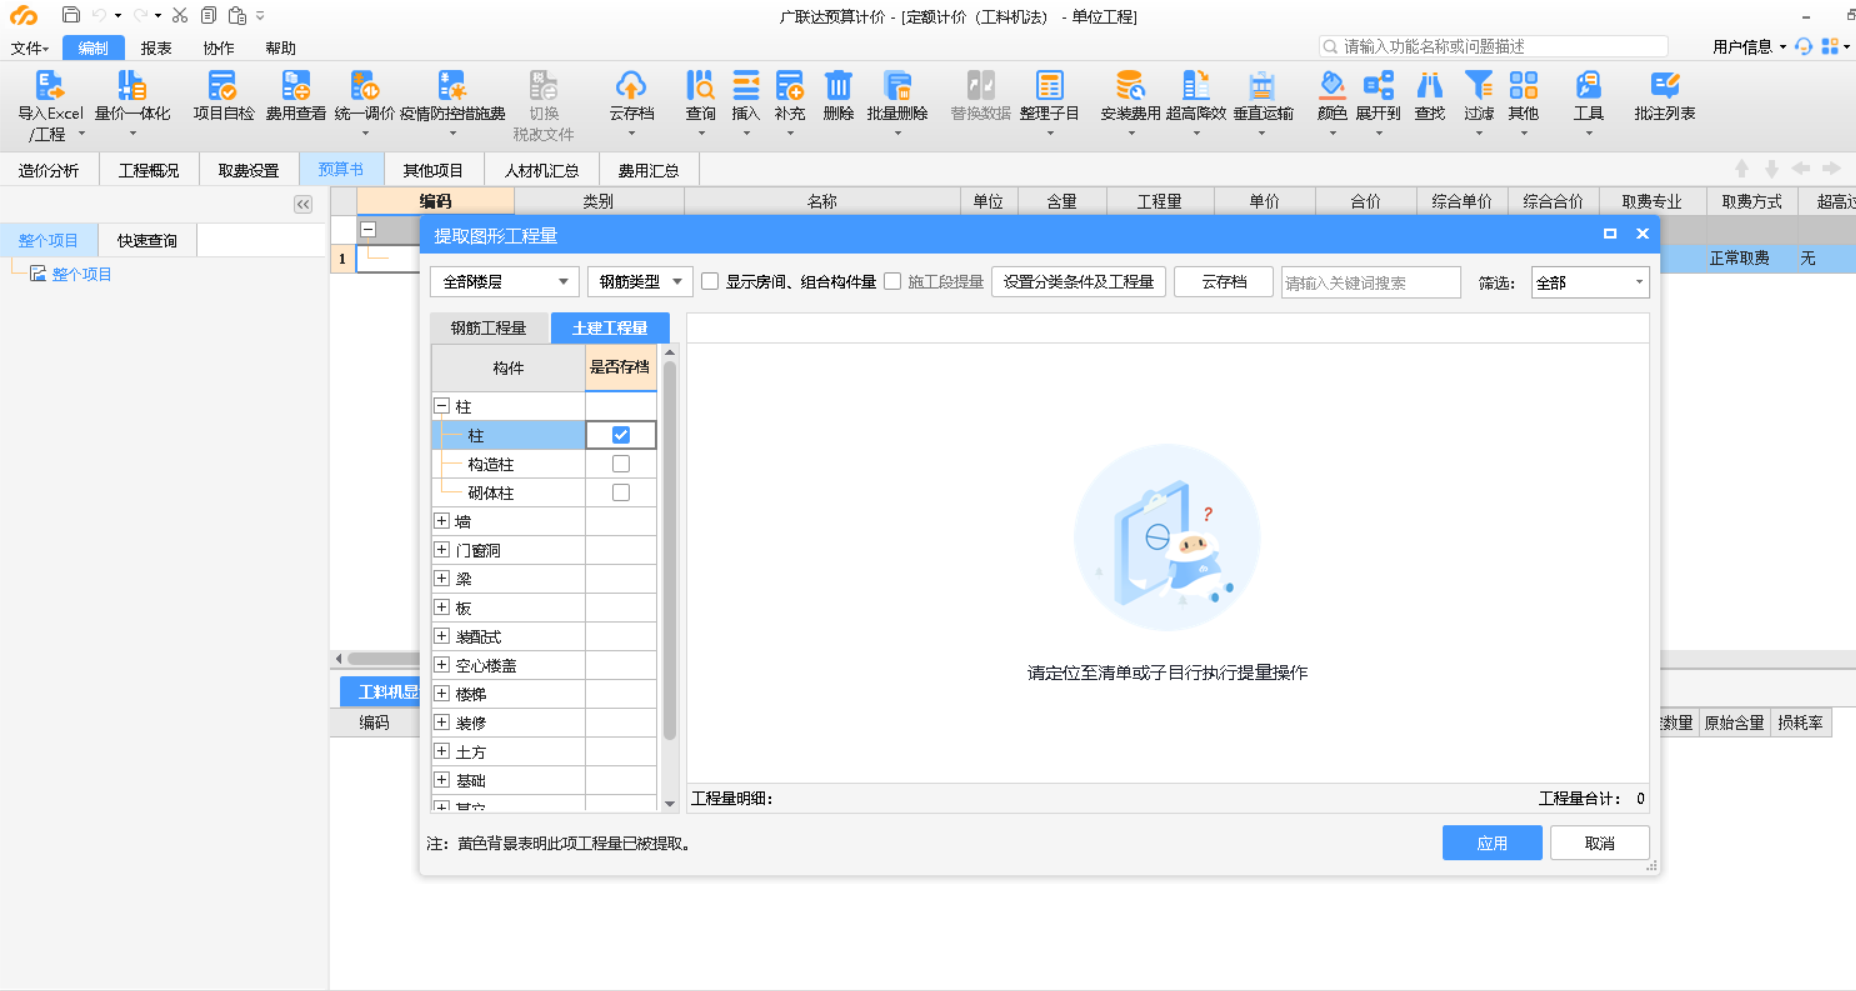1856x991 pixels.
Task: Select 整个项目 tree item
Action: pos(81,274)
